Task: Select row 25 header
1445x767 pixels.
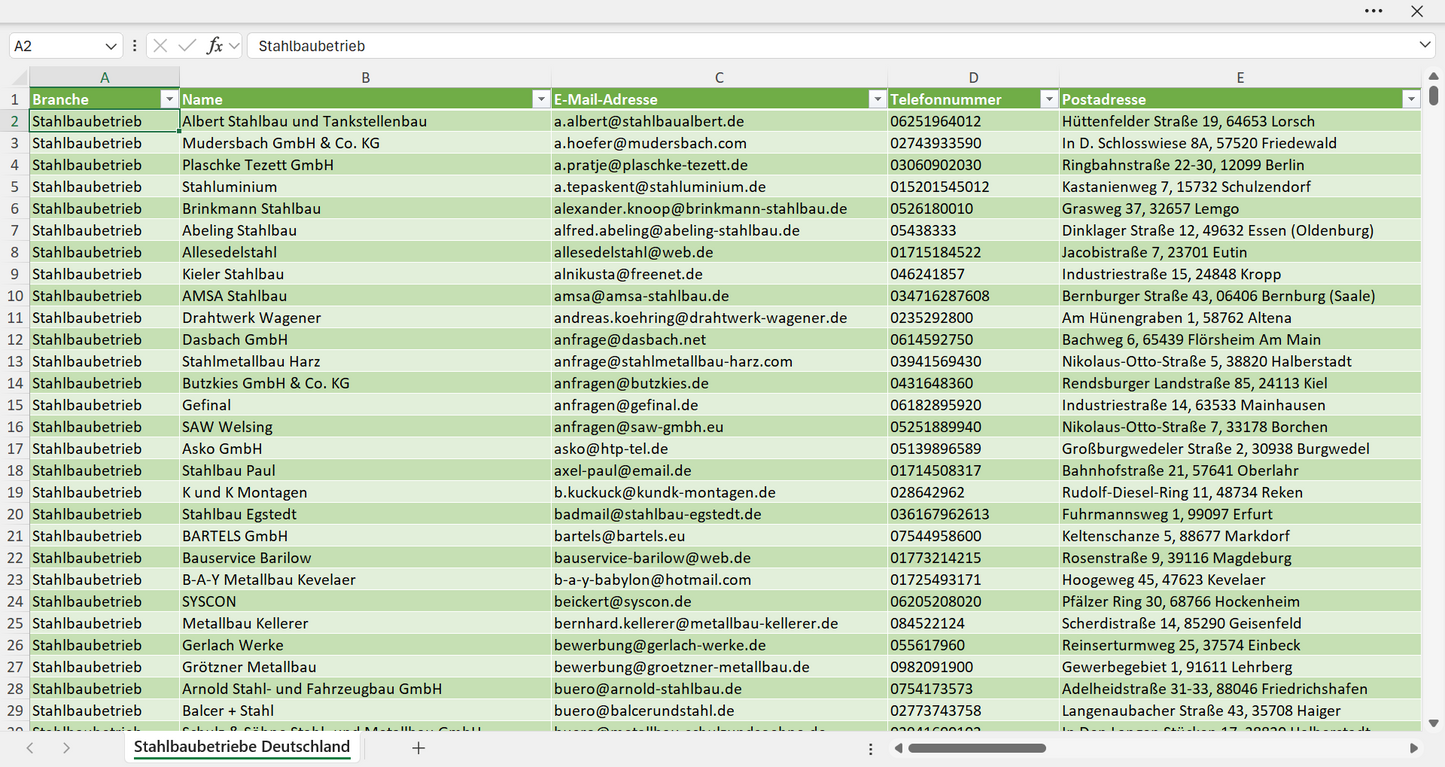Action: (x=15, y=623)
